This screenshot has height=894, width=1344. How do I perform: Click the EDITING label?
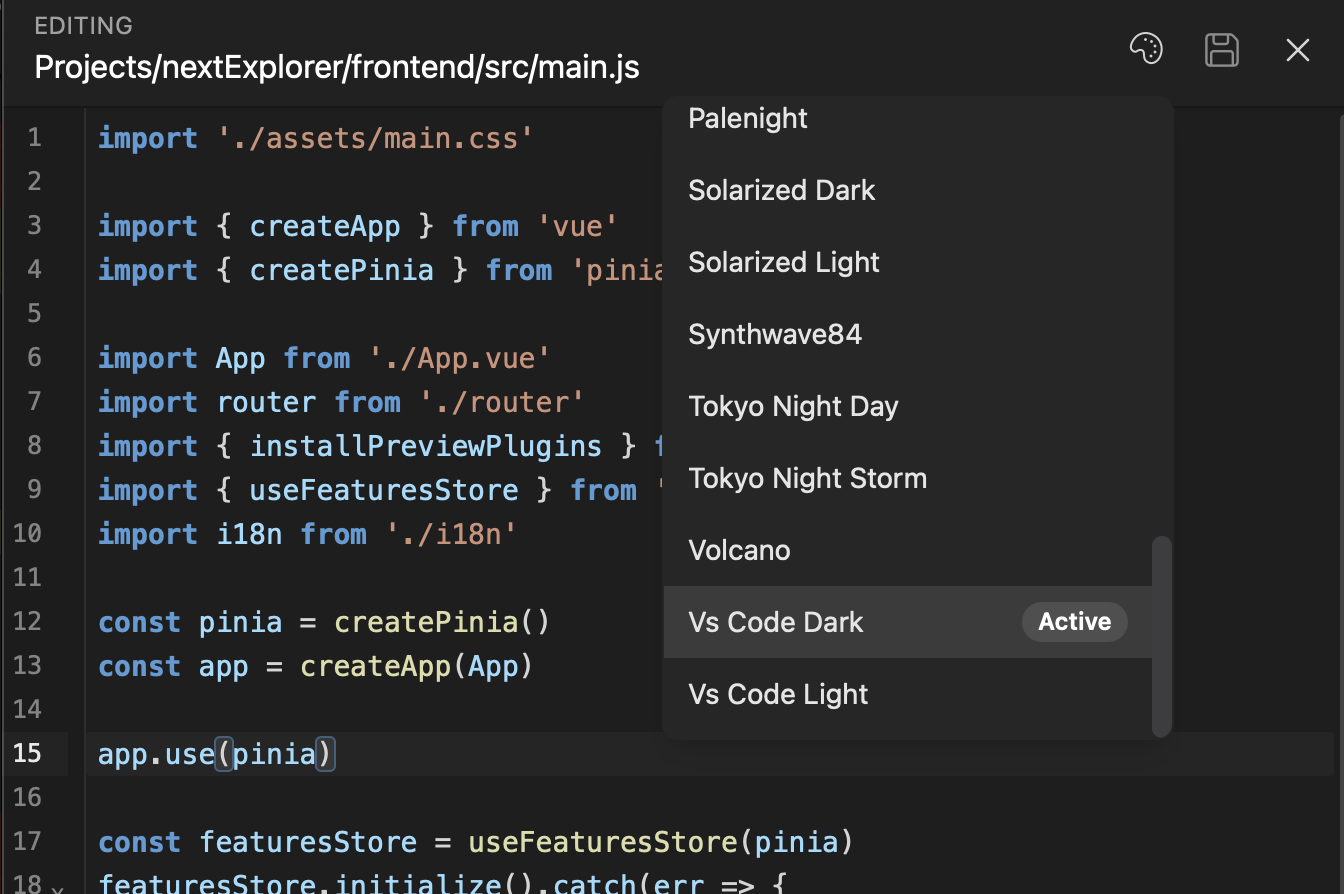pos(83,26)
